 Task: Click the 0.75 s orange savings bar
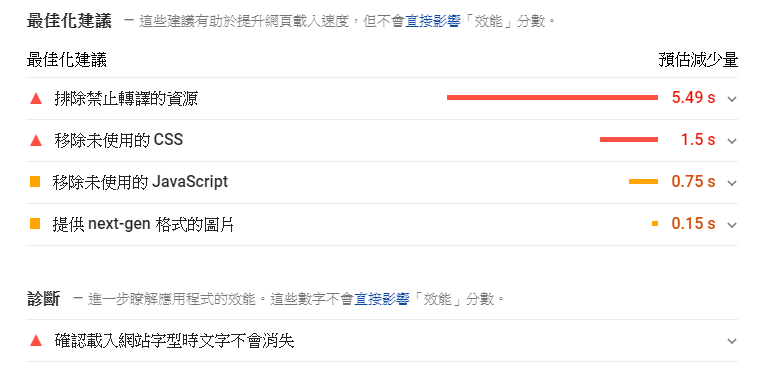point(643,182)
